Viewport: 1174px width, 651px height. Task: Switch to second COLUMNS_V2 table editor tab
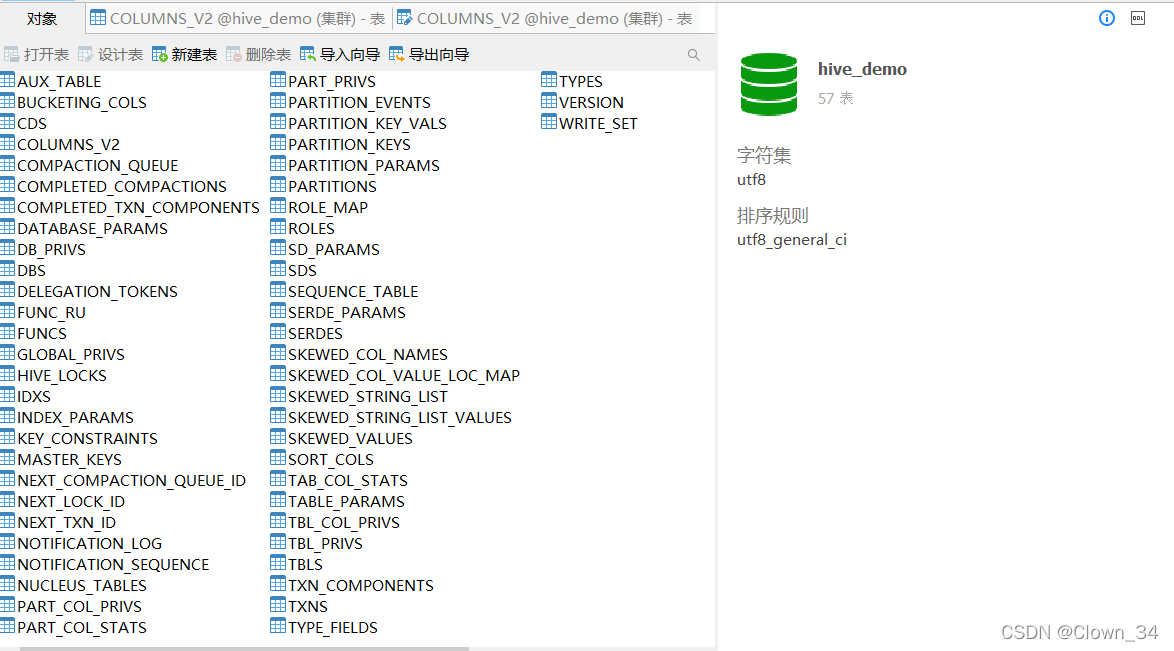[545, 19]
